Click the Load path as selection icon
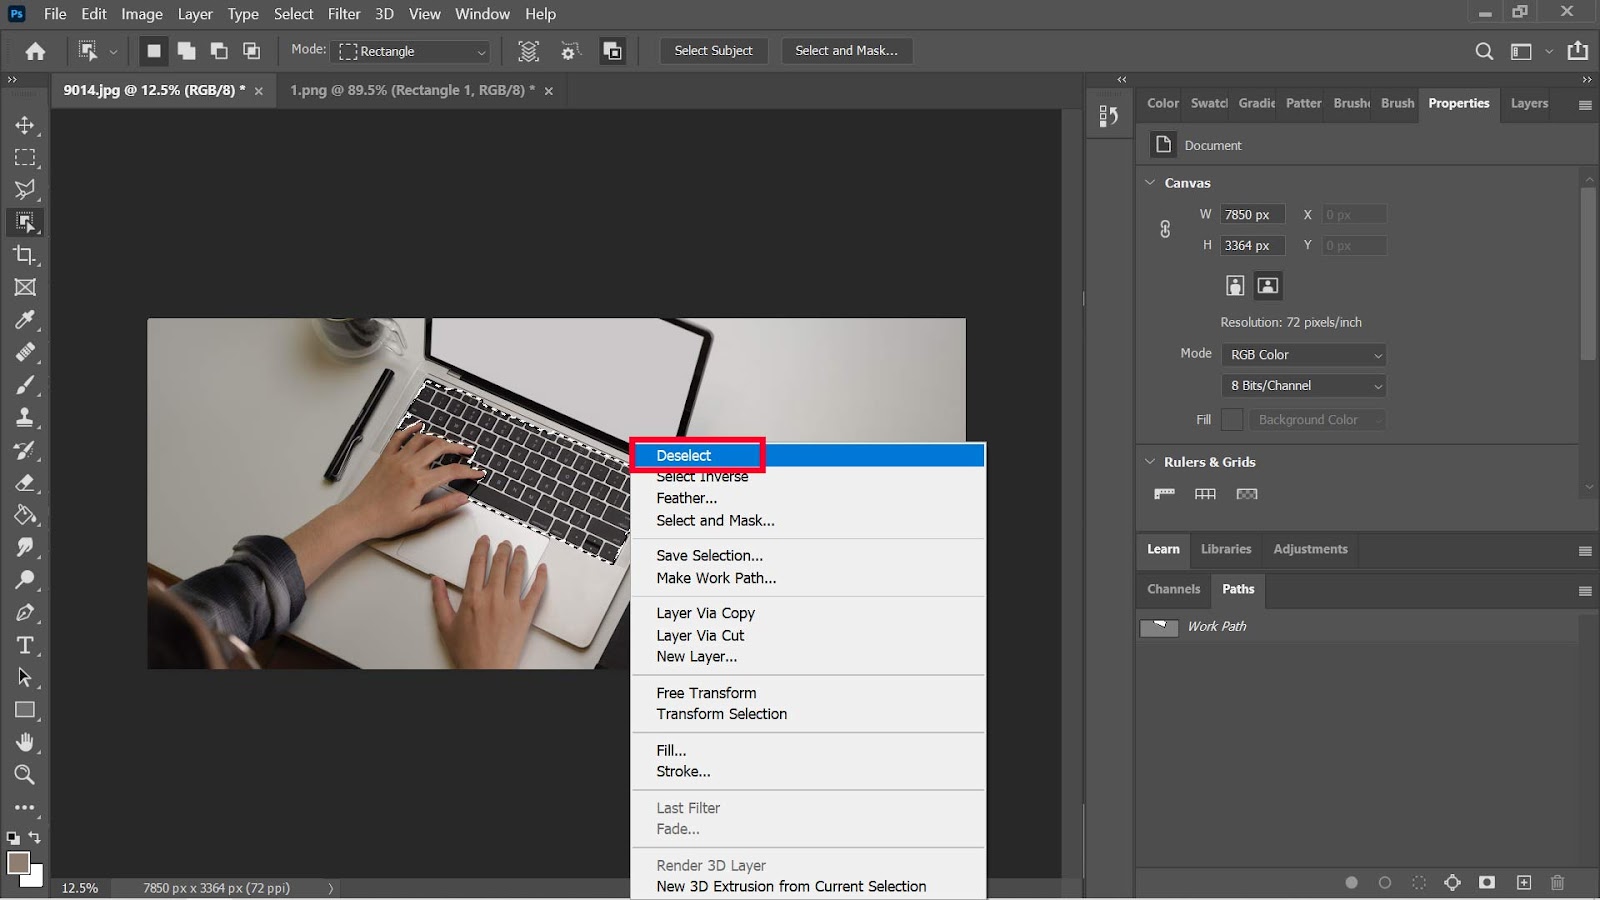 (x=1419, y=883)
